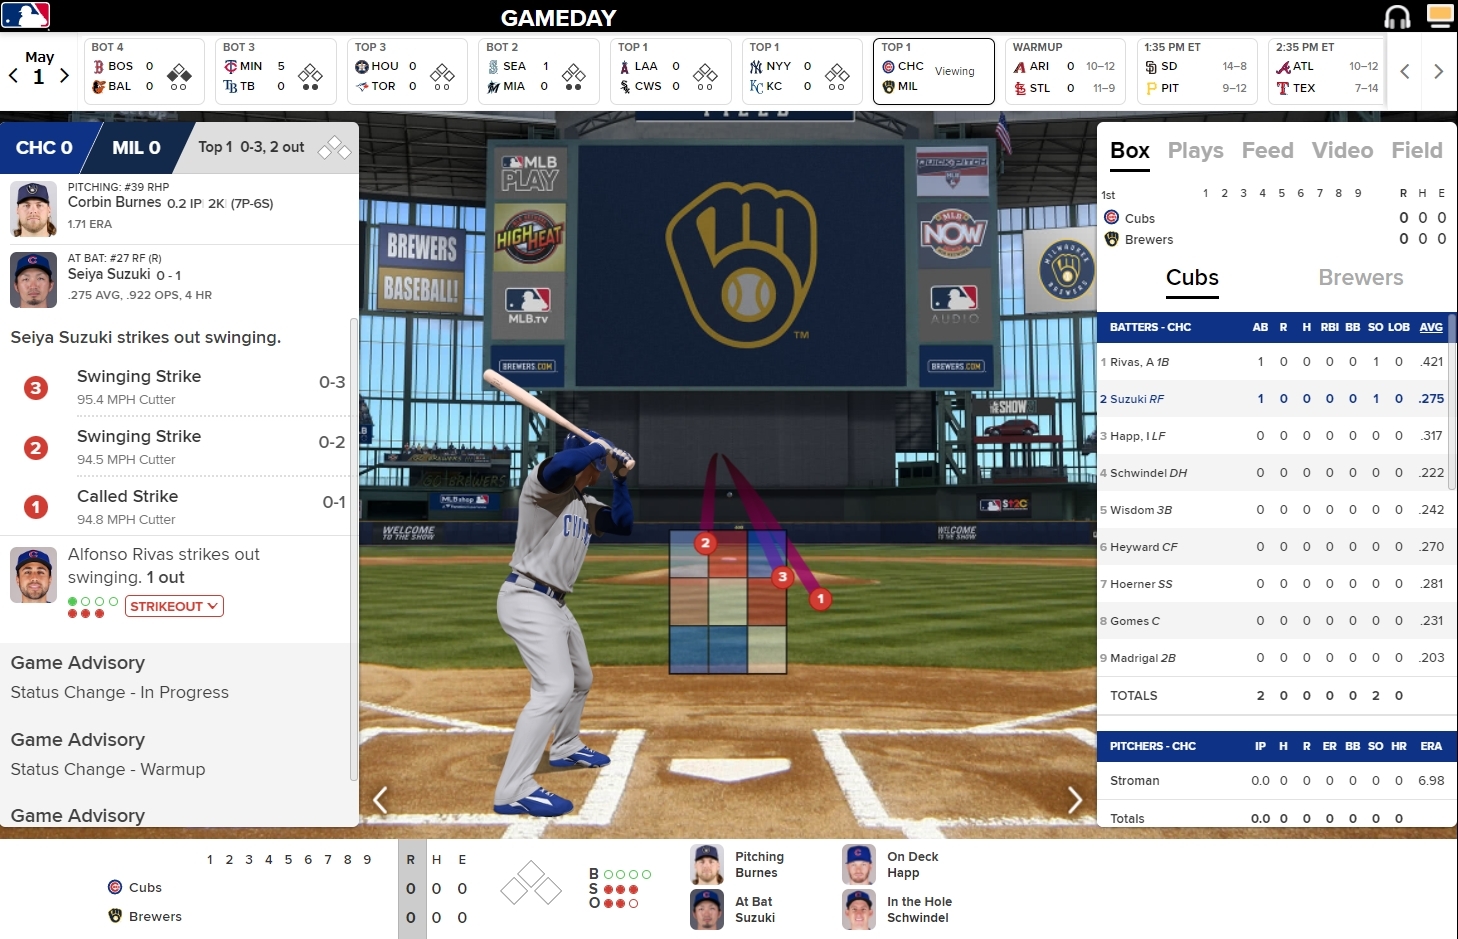Select the Cubs box score tab
The width and height of the screenshot is (1458, 939).
(x=1192, y=278)
